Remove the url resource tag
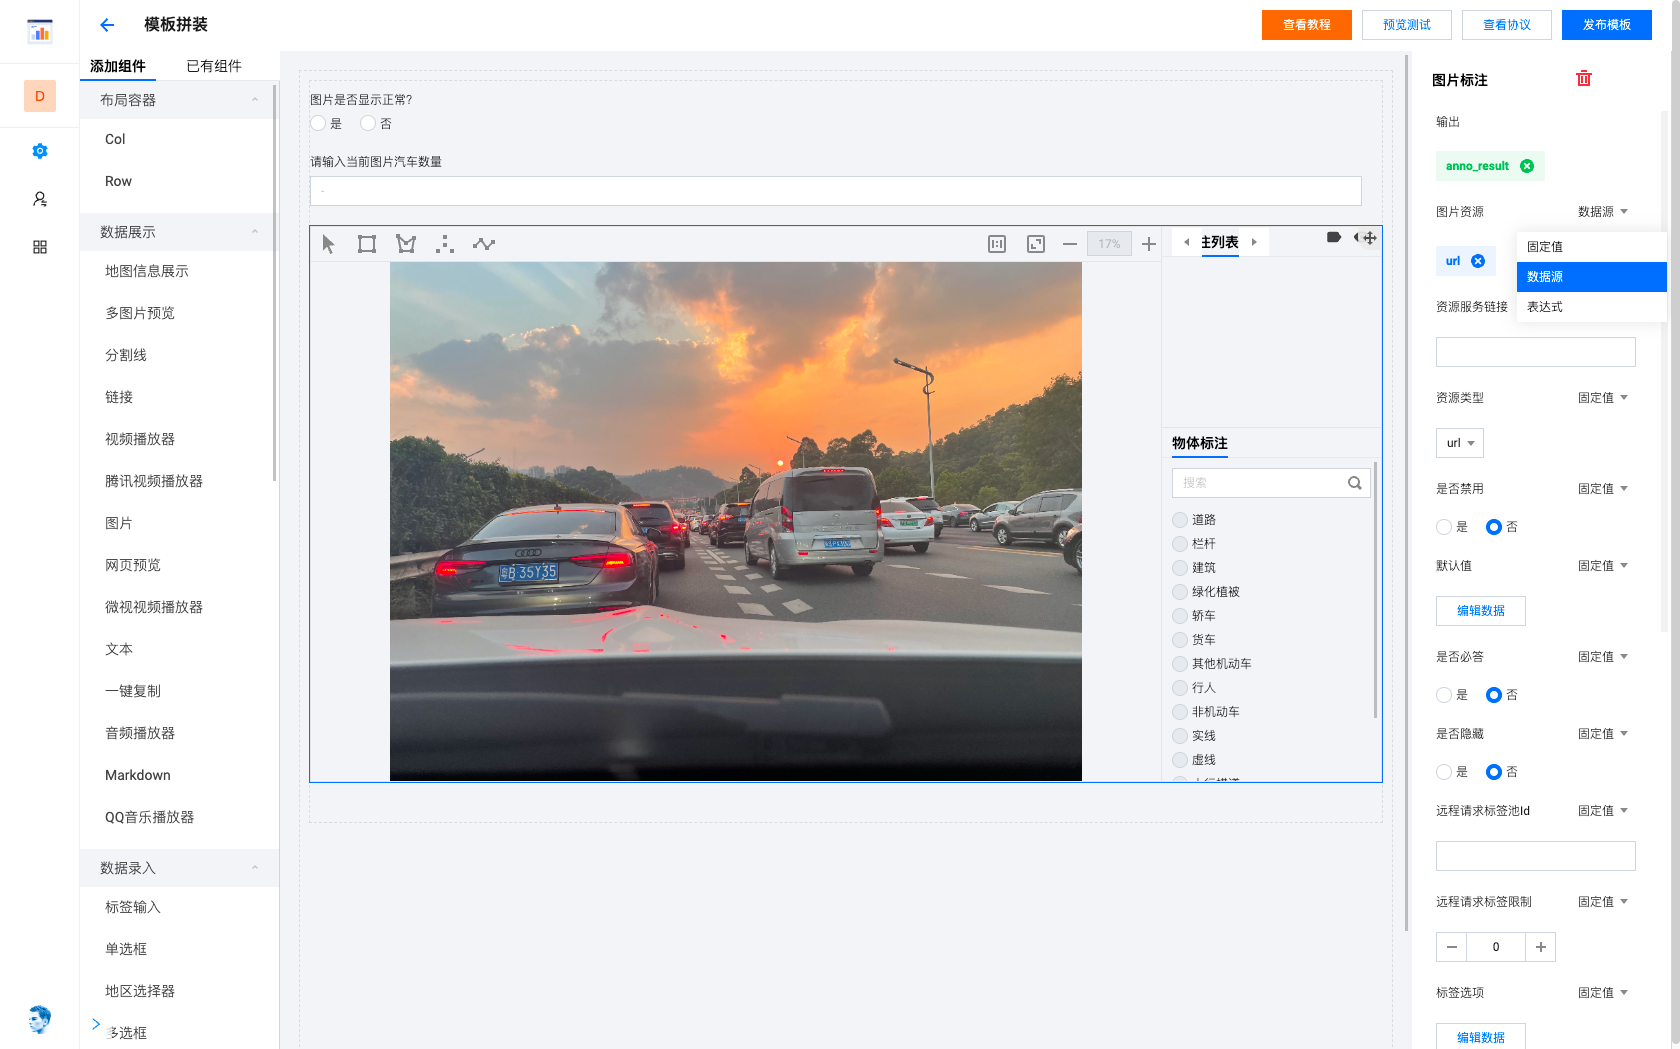The image size is (1680, 1049). point(1478,261)
